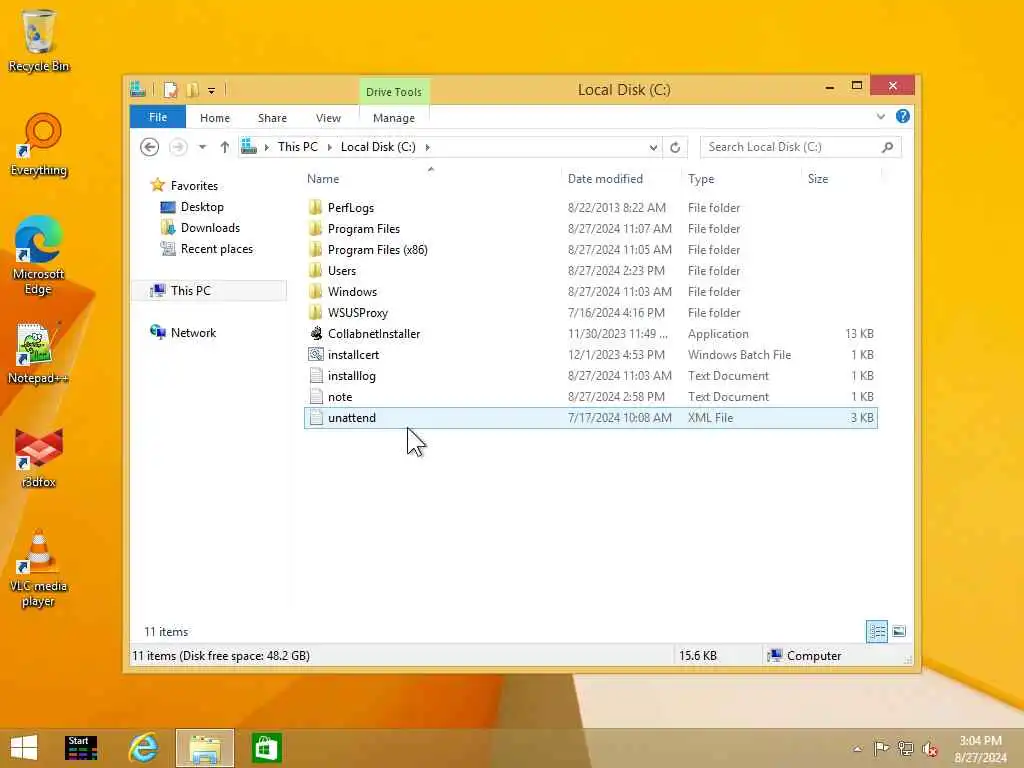
Task: Sort by the Name column header
Action: pos(431,179)
